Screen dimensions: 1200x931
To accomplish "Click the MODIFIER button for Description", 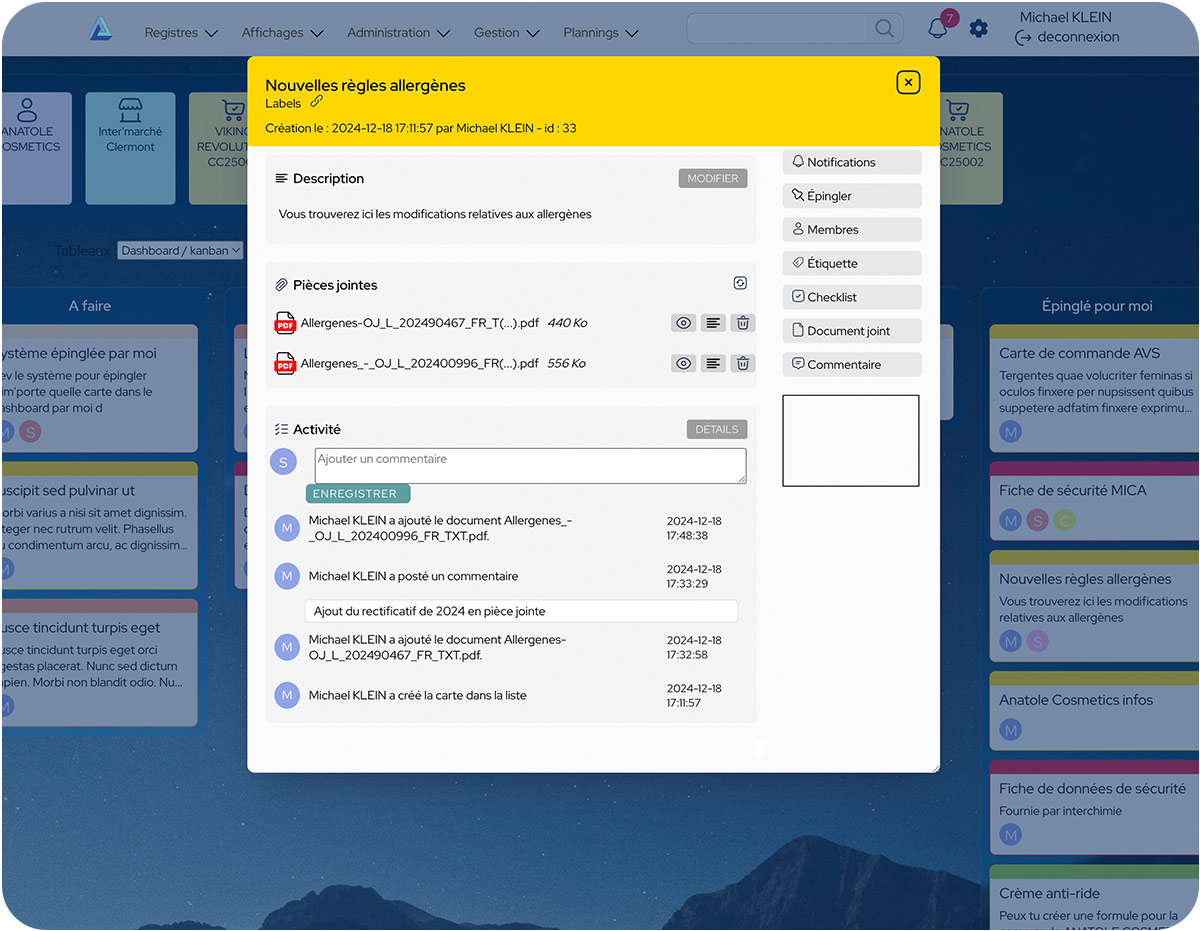I will 712,179.
